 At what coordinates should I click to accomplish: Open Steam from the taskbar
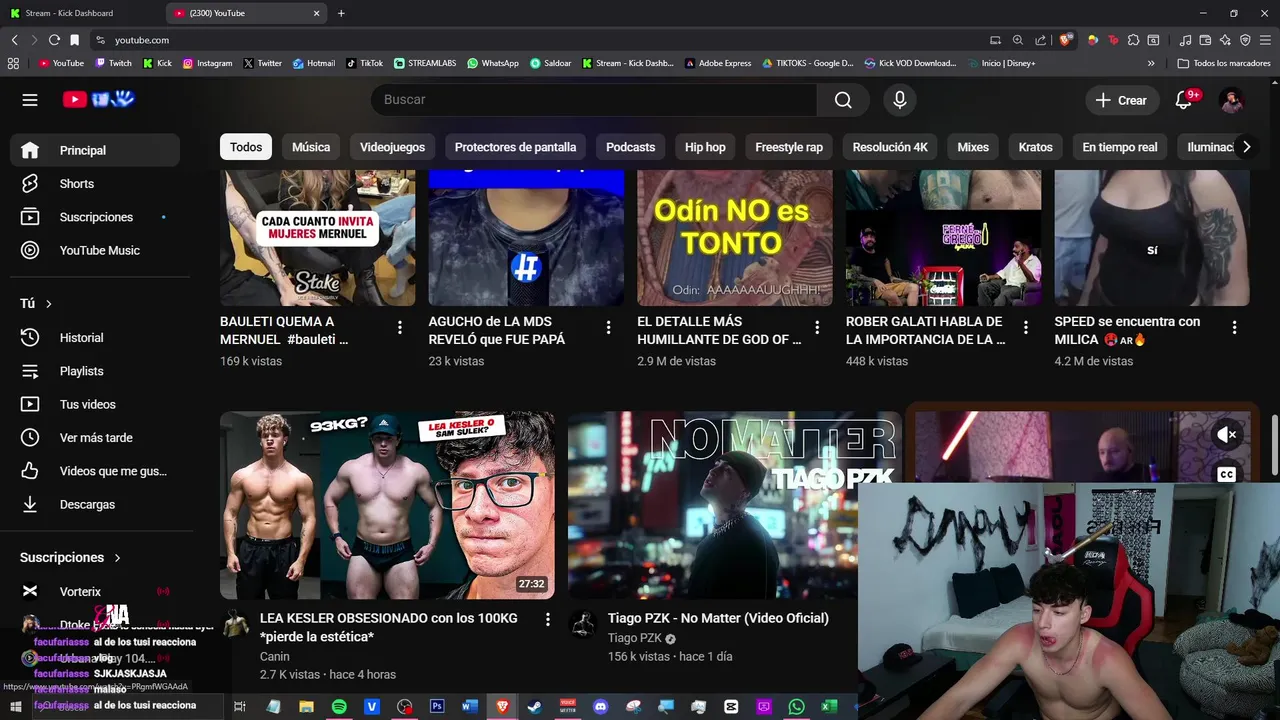point(535,706)
